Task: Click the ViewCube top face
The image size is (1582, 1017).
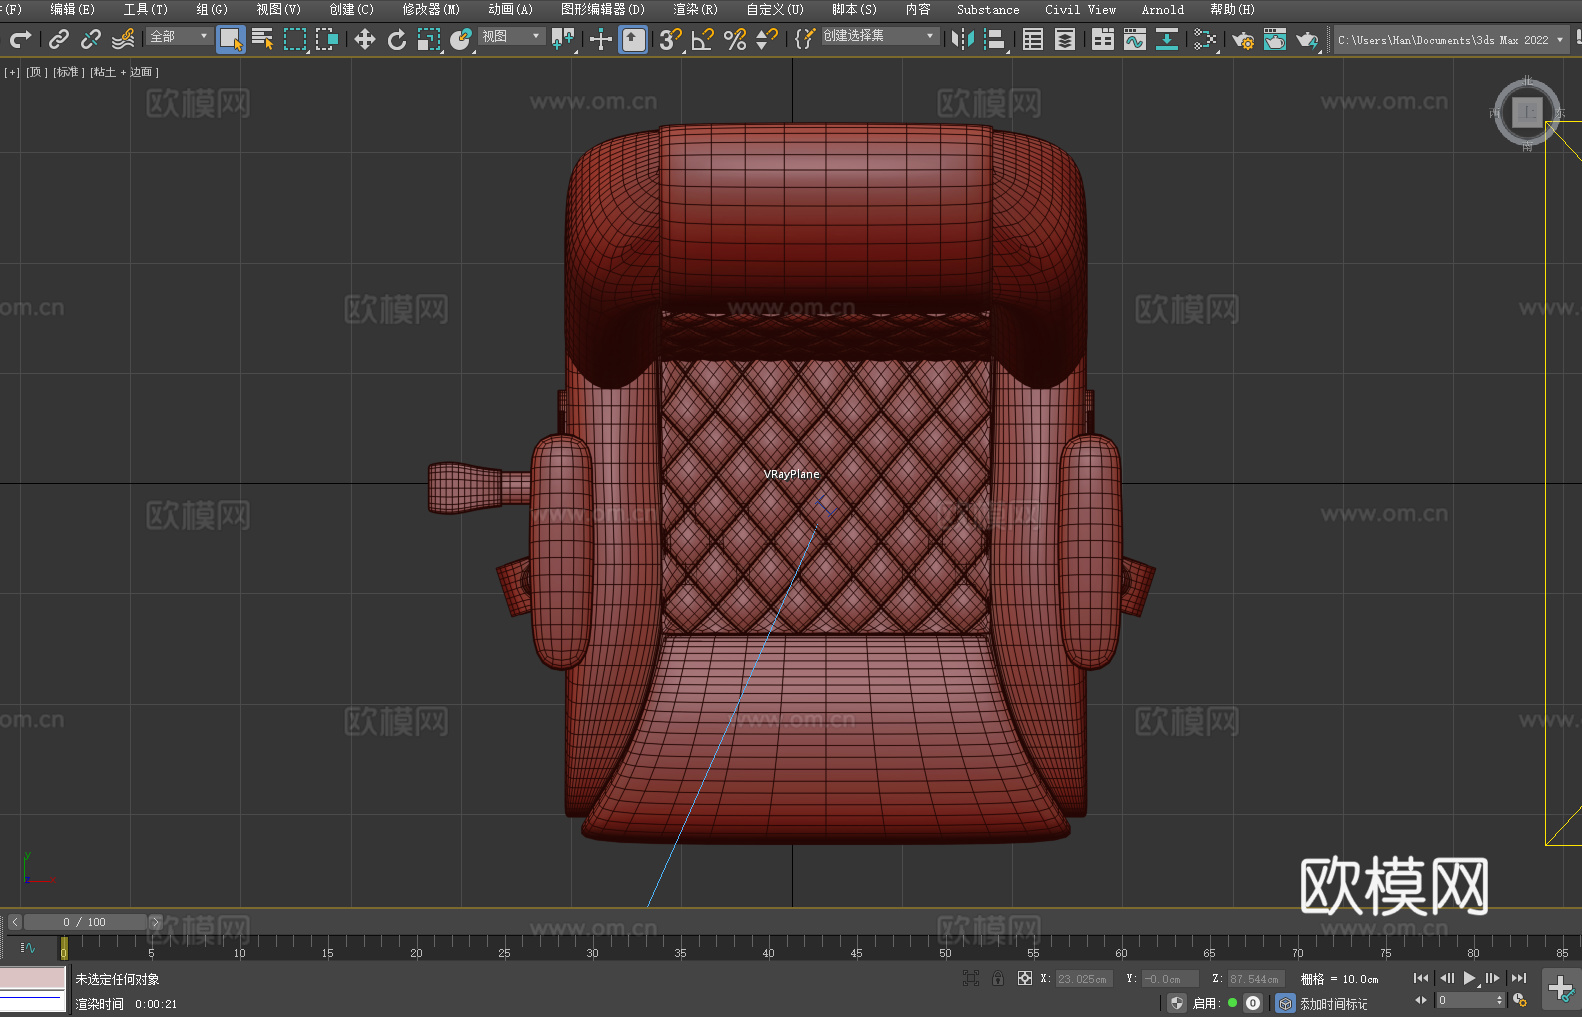Action: [x=1527, y=112]
